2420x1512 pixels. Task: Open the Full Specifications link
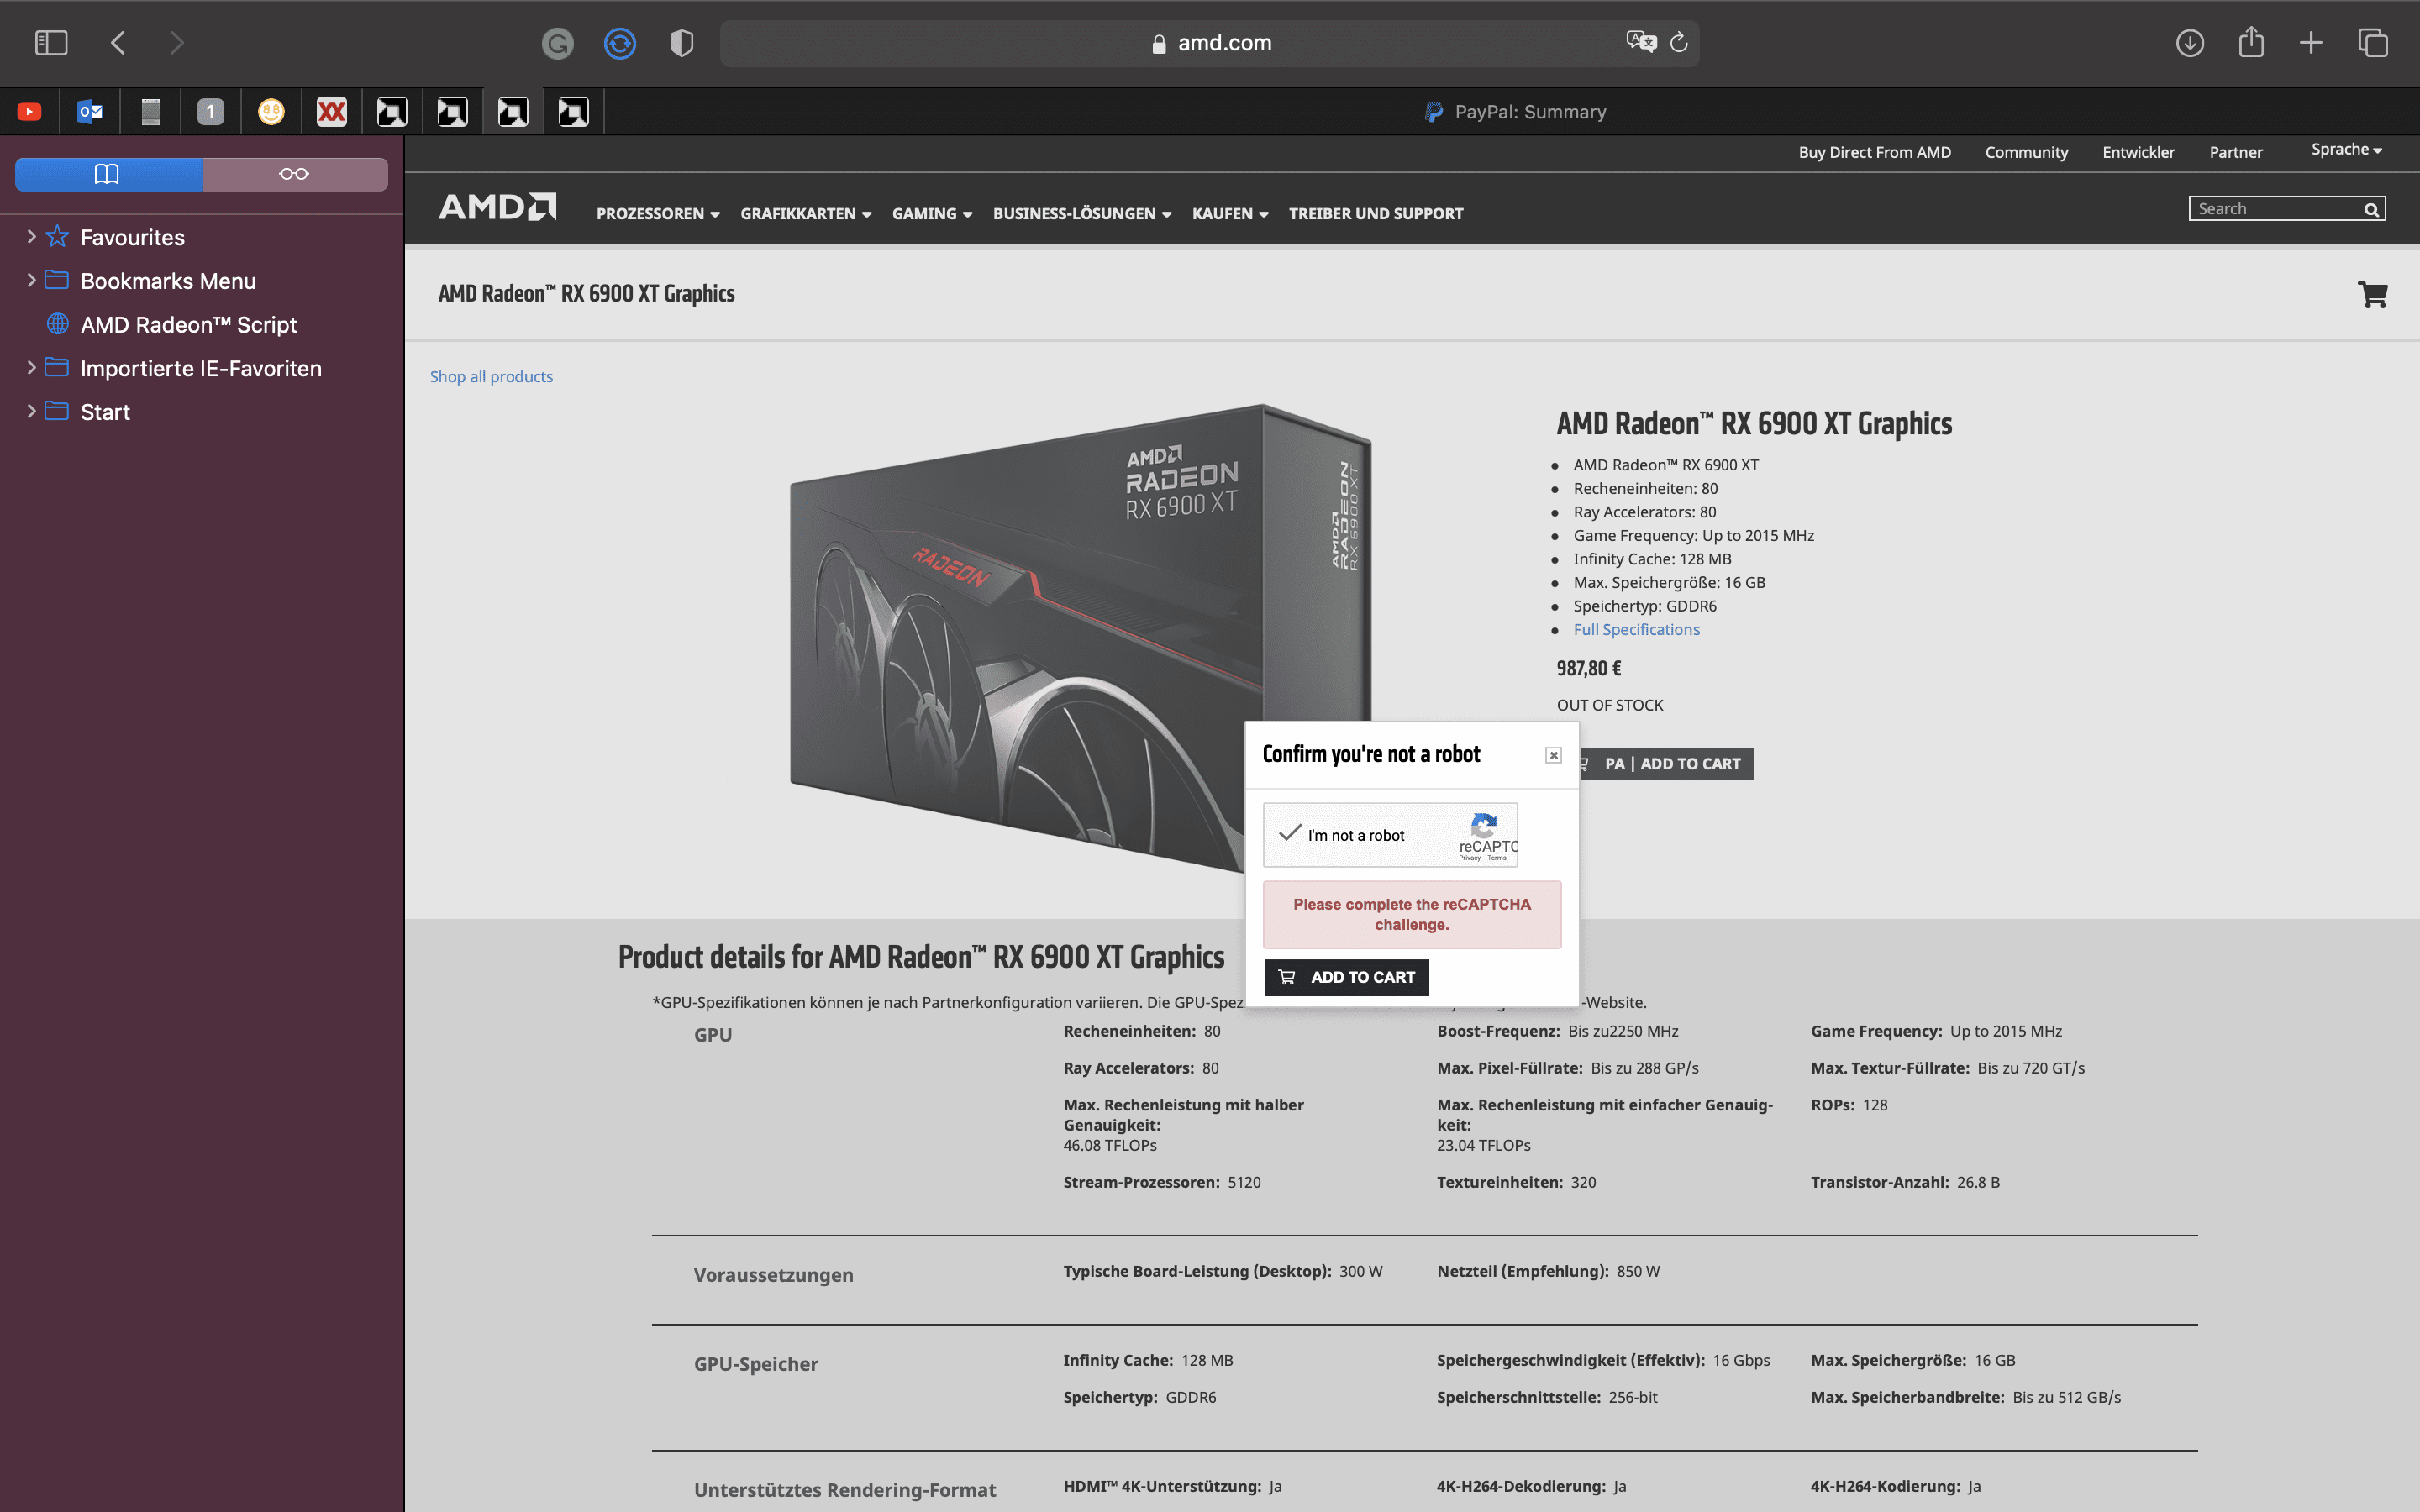pyautogui.click(x=1636, y=629)
